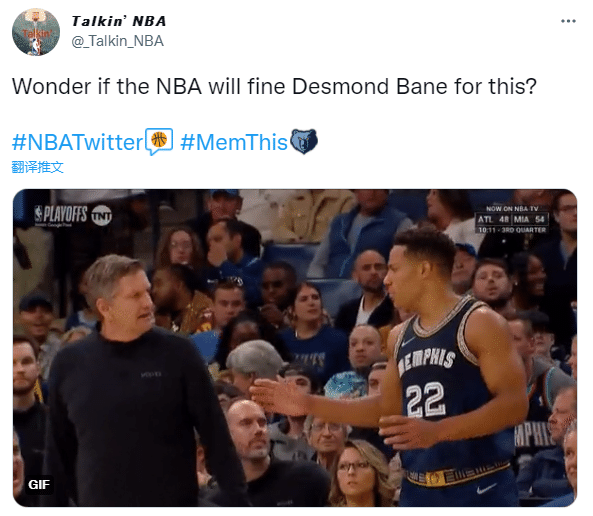
Task: Click the GIF badge on the media
Action: click(39, 484)
